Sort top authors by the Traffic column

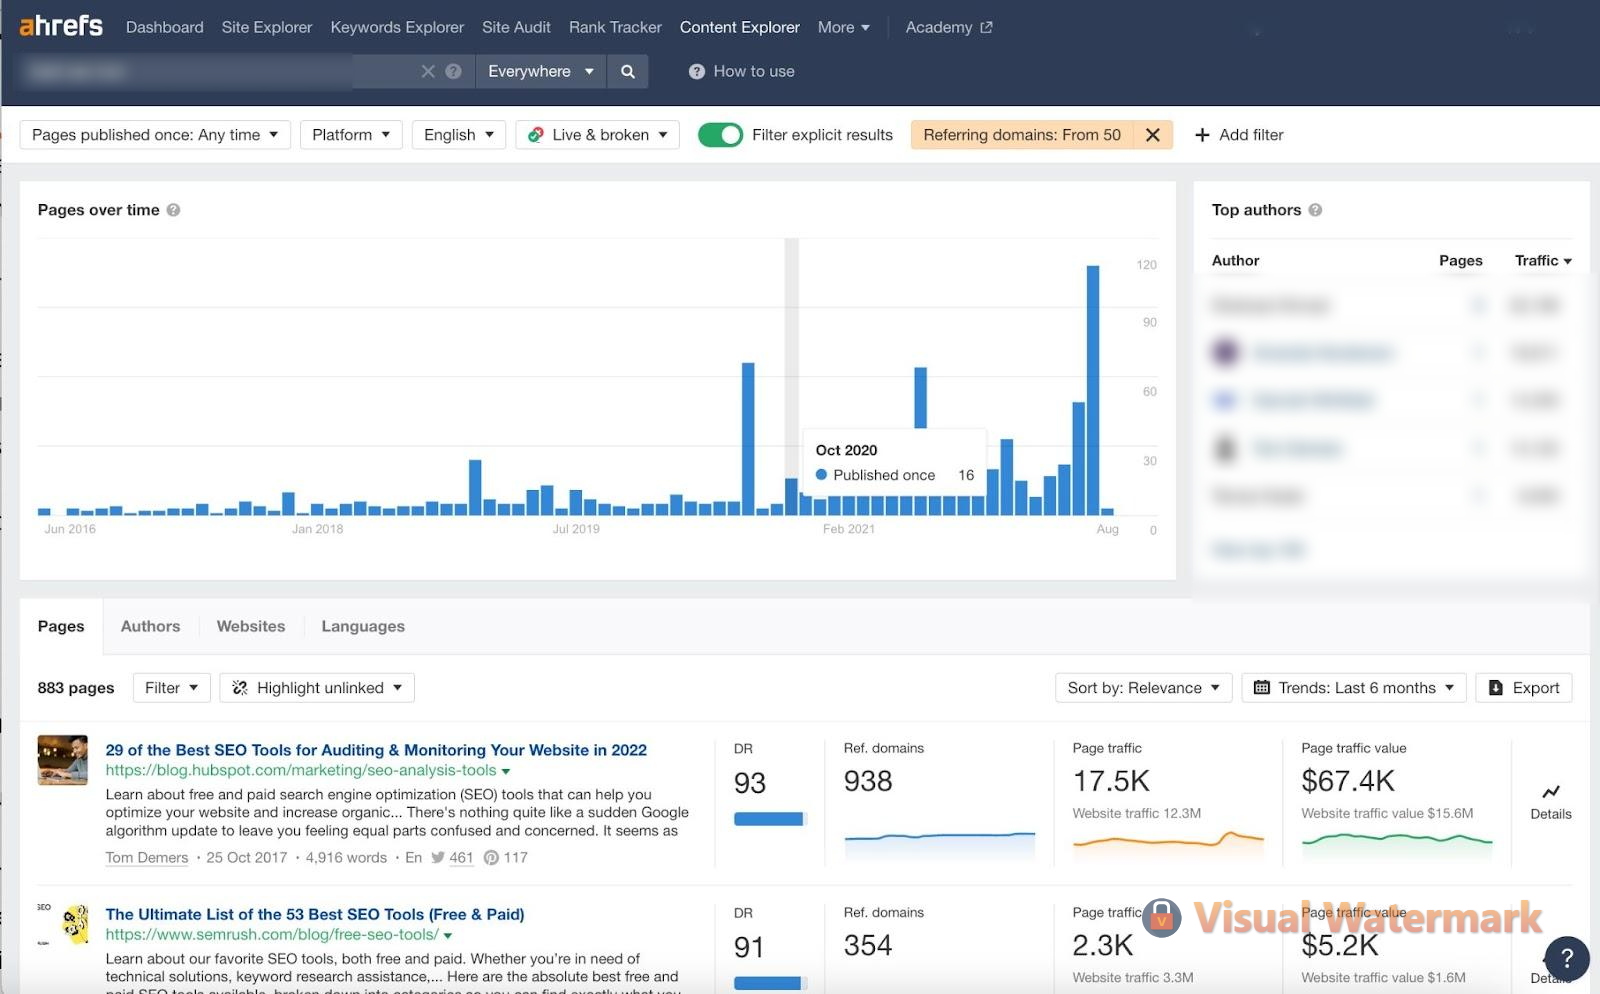[x=1543, y=260]
